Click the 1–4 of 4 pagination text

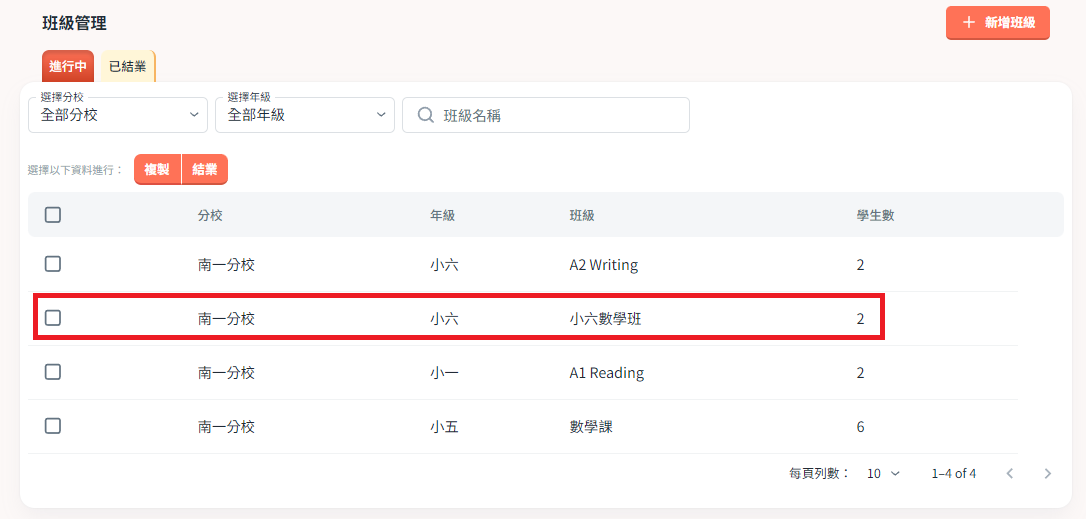point(954,474)
